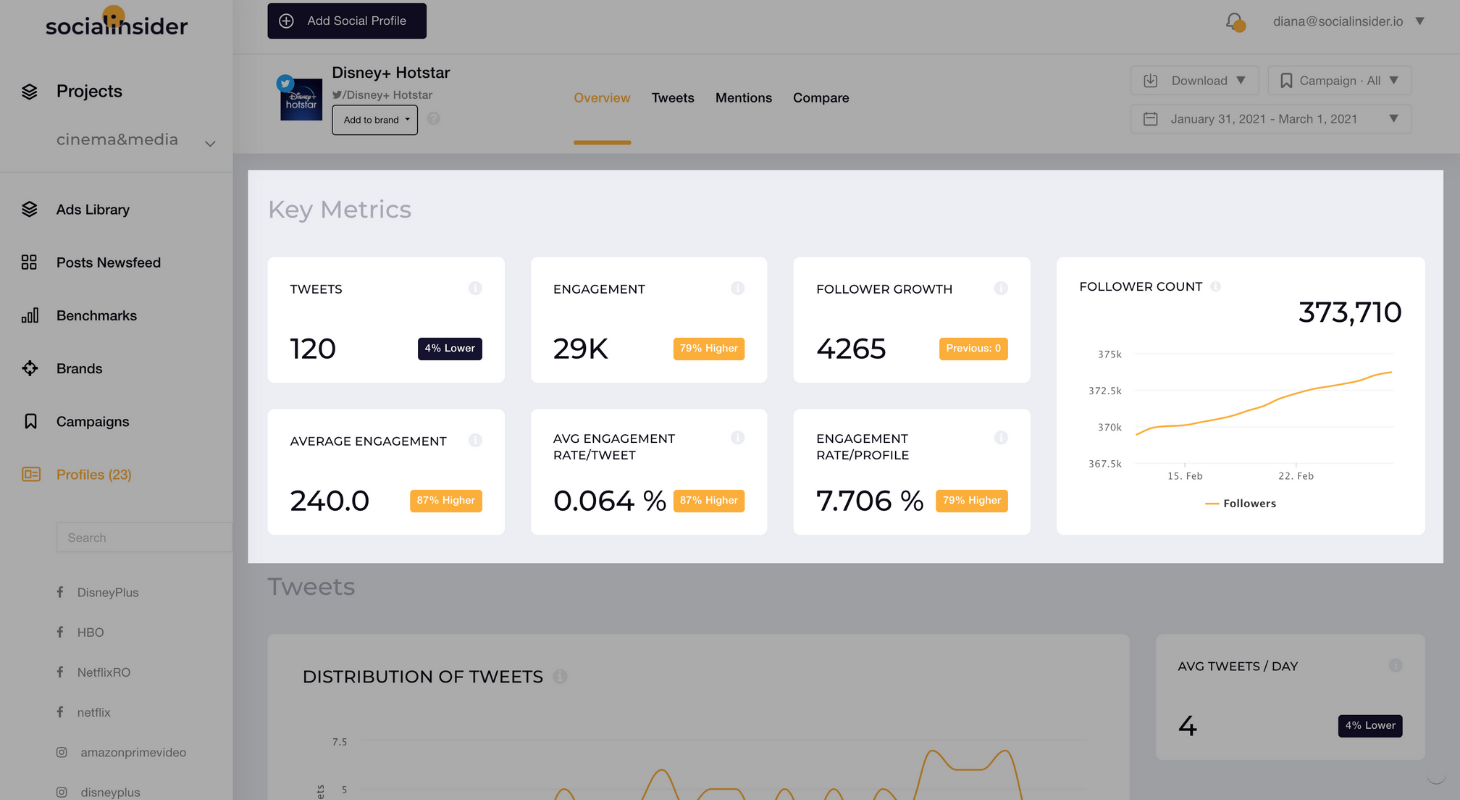The image size is (1460, 800).
Task: Select the disneyplus Instagram profile
Action: point(109,792)
